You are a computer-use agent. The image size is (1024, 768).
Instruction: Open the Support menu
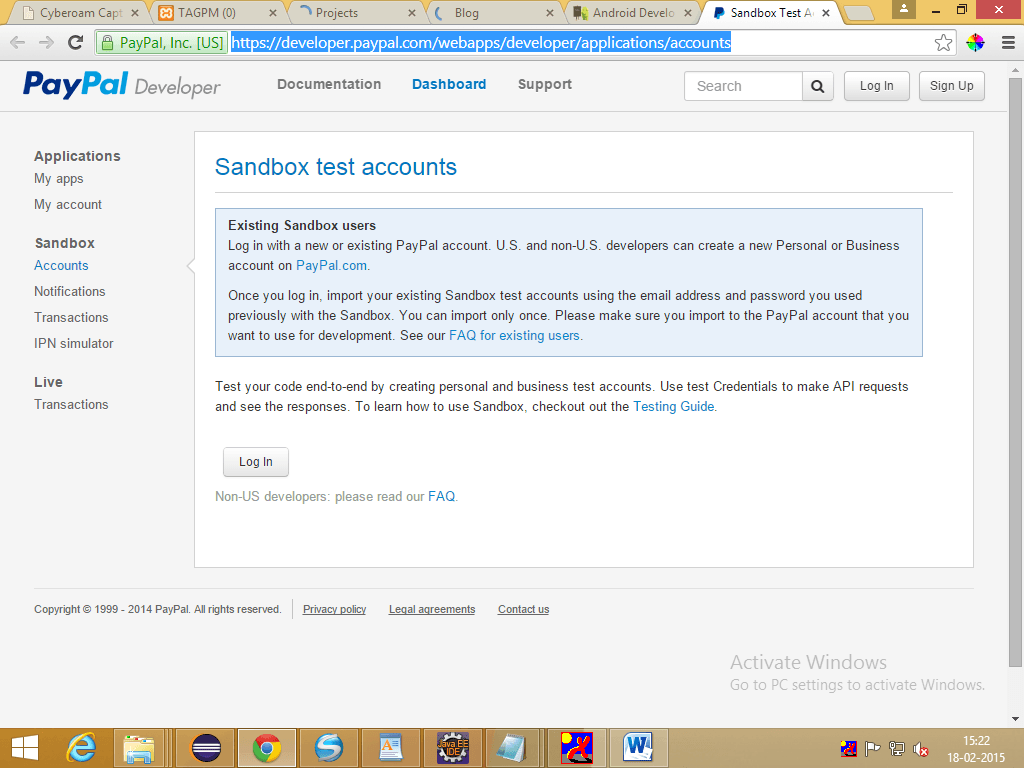pos(545,84)
